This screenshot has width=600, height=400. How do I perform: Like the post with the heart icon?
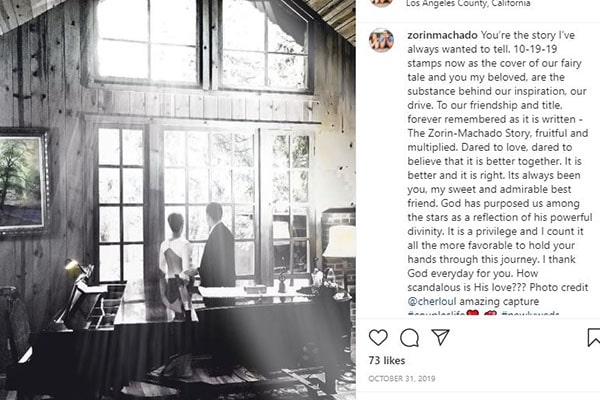(x=378, y=338)
